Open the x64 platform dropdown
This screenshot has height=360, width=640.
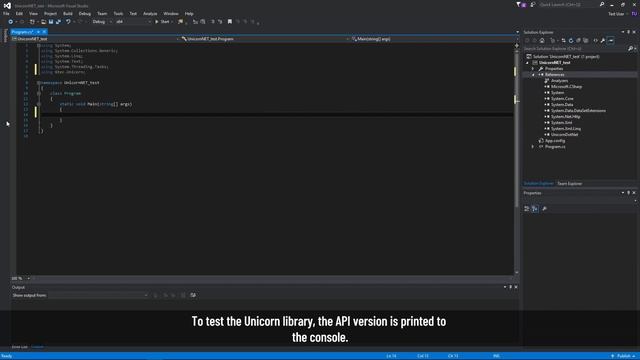(133, 22)
